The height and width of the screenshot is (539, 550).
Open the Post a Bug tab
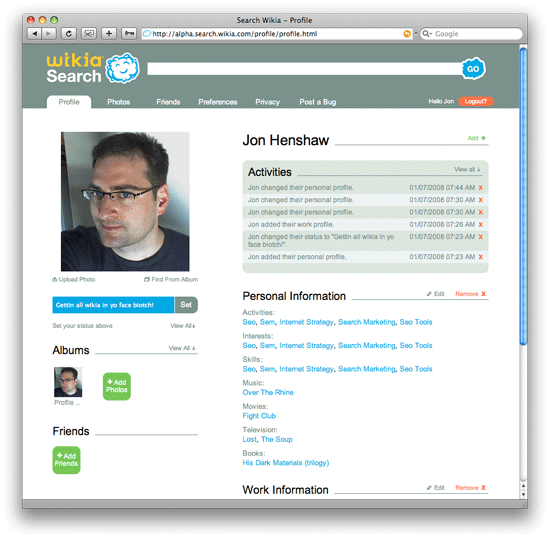point(317,102)
